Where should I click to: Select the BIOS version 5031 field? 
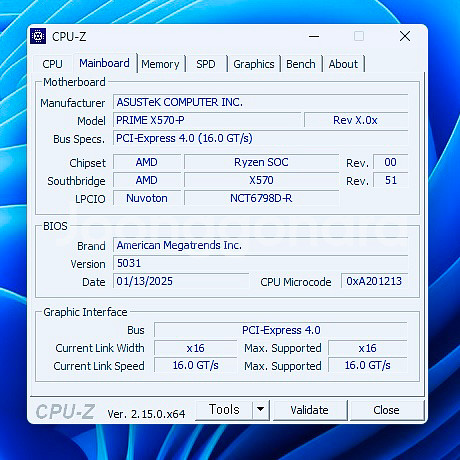pos(261,263)
